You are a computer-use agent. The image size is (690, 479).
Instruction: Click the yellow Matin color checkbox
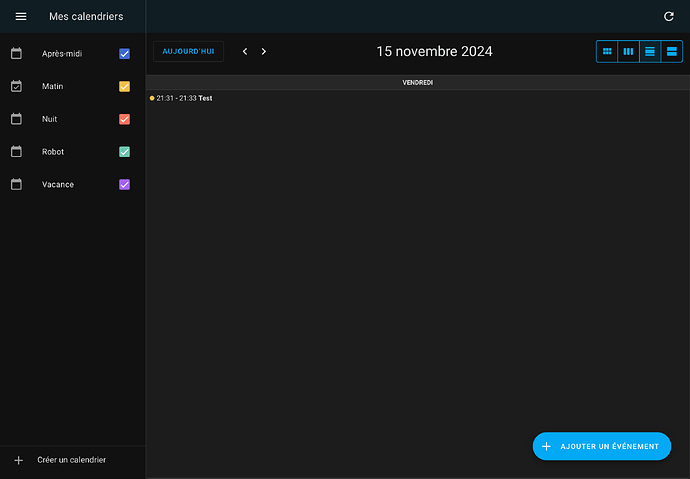coord(124,87)
